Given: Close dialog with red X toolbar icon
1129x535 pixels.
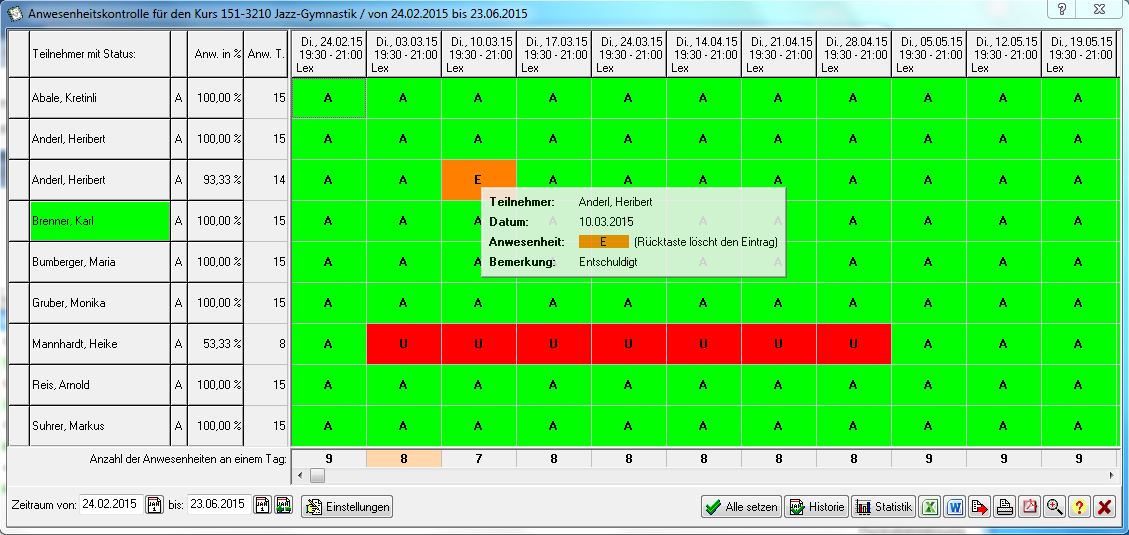Looking at the screenshot, I should tap(1104, 507).
